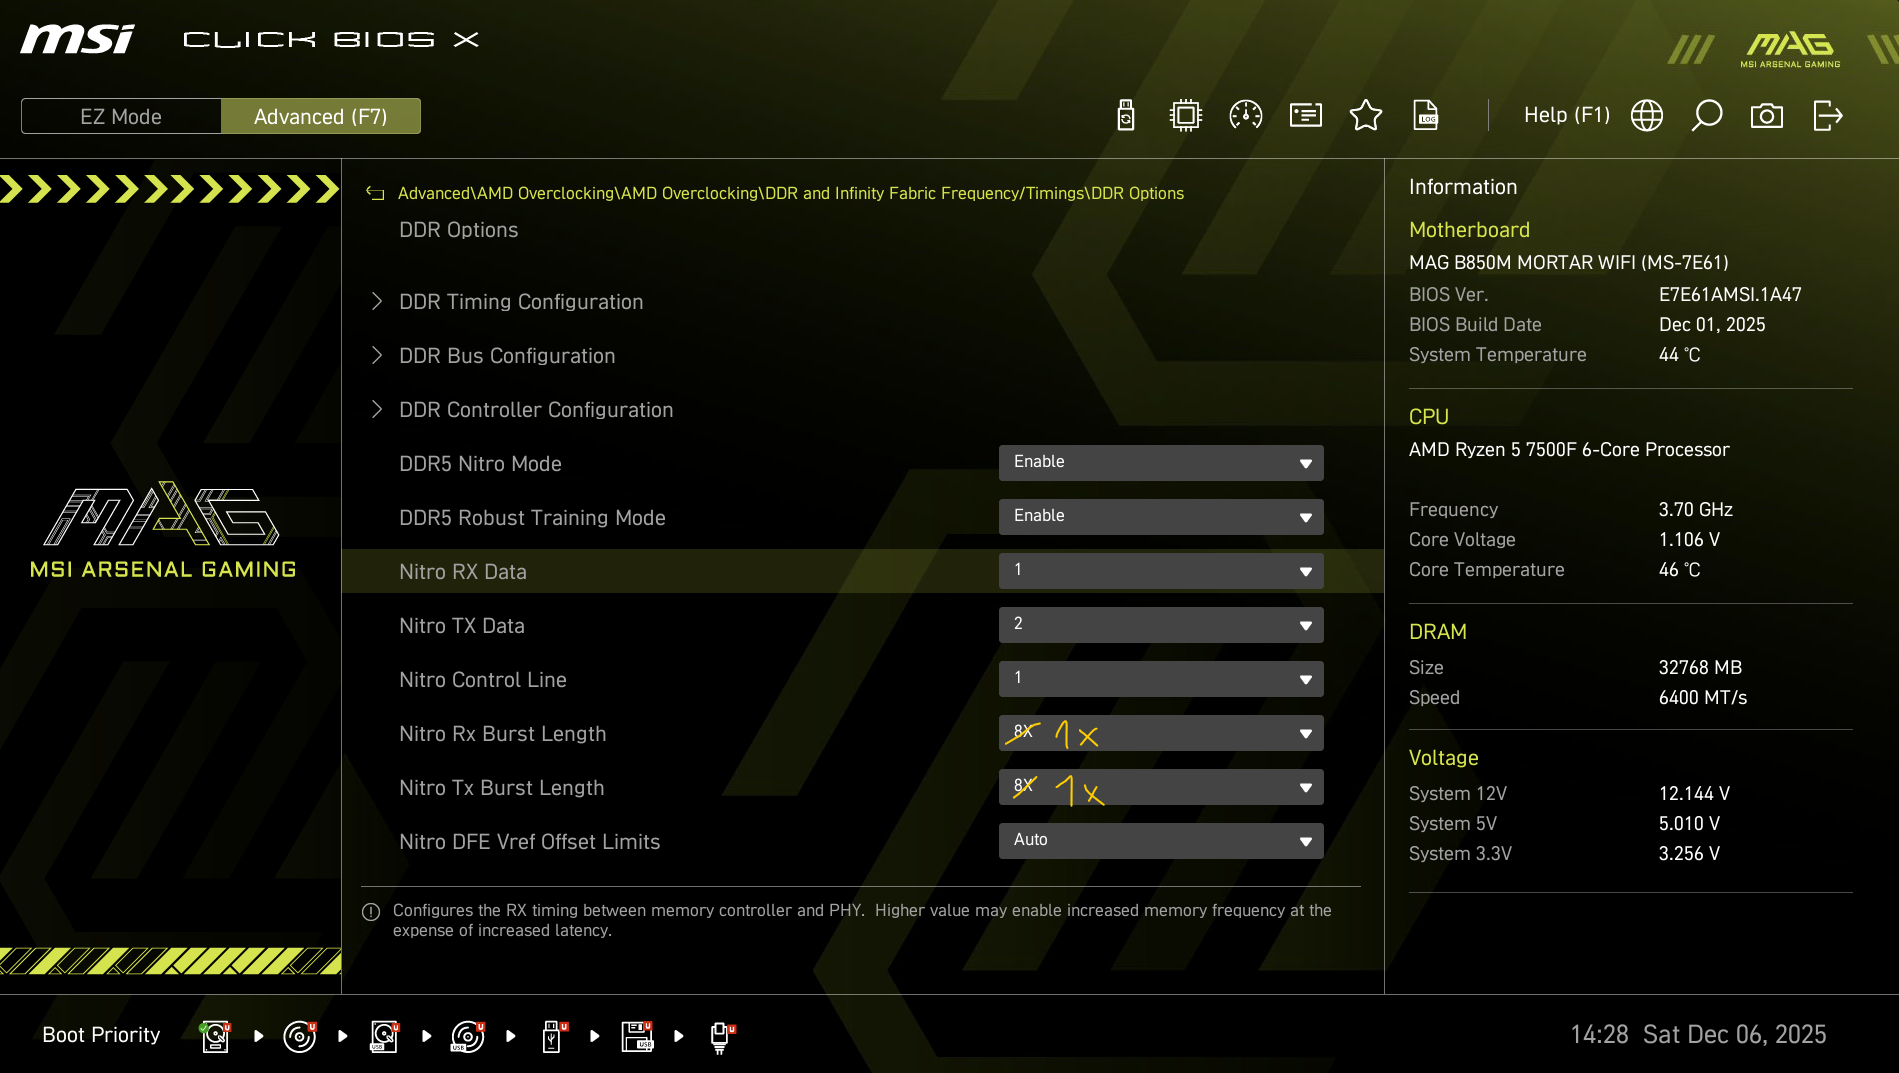Image resolution: width=1899 pixels, height=1073 pixels.
Task: Click the Favorites star icon
Action: [1366, 116]
